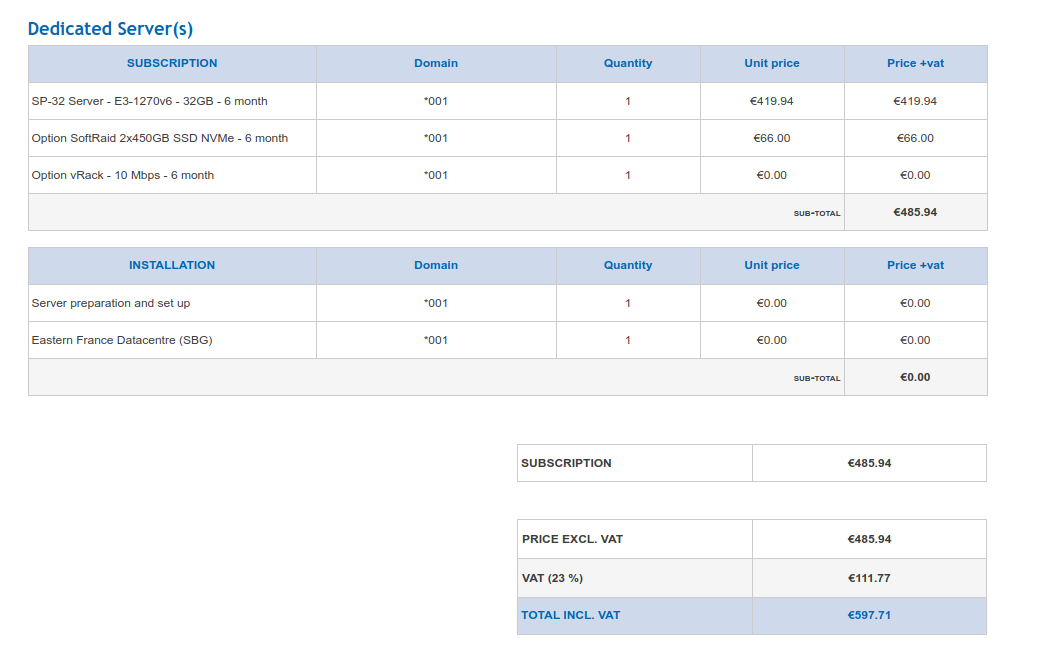This screenshot has width=1049, height=668.
Task: Select the €419.94 unit price cell
Action: [772, 101]
